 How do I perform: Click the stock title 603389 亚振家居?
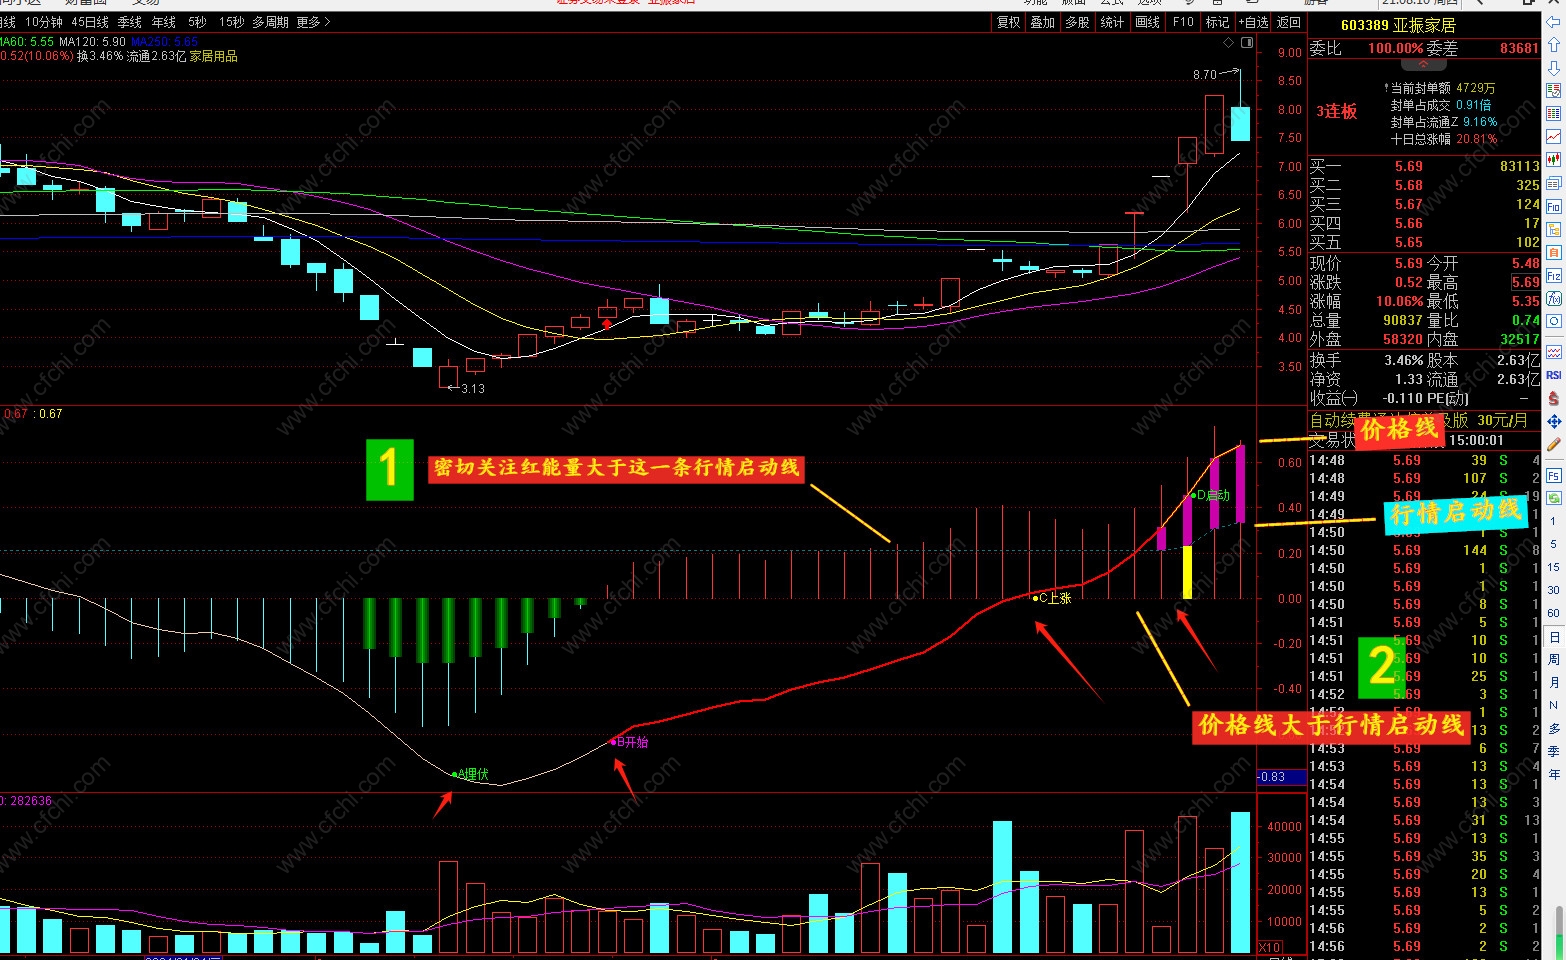coord(1397,24)
